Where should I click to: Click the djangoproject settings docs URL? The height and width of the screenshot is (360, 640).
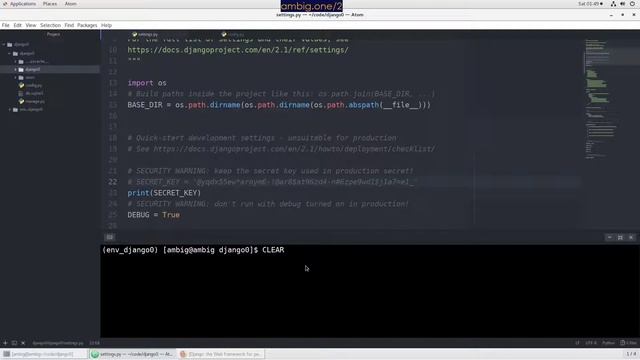(238, 50)
